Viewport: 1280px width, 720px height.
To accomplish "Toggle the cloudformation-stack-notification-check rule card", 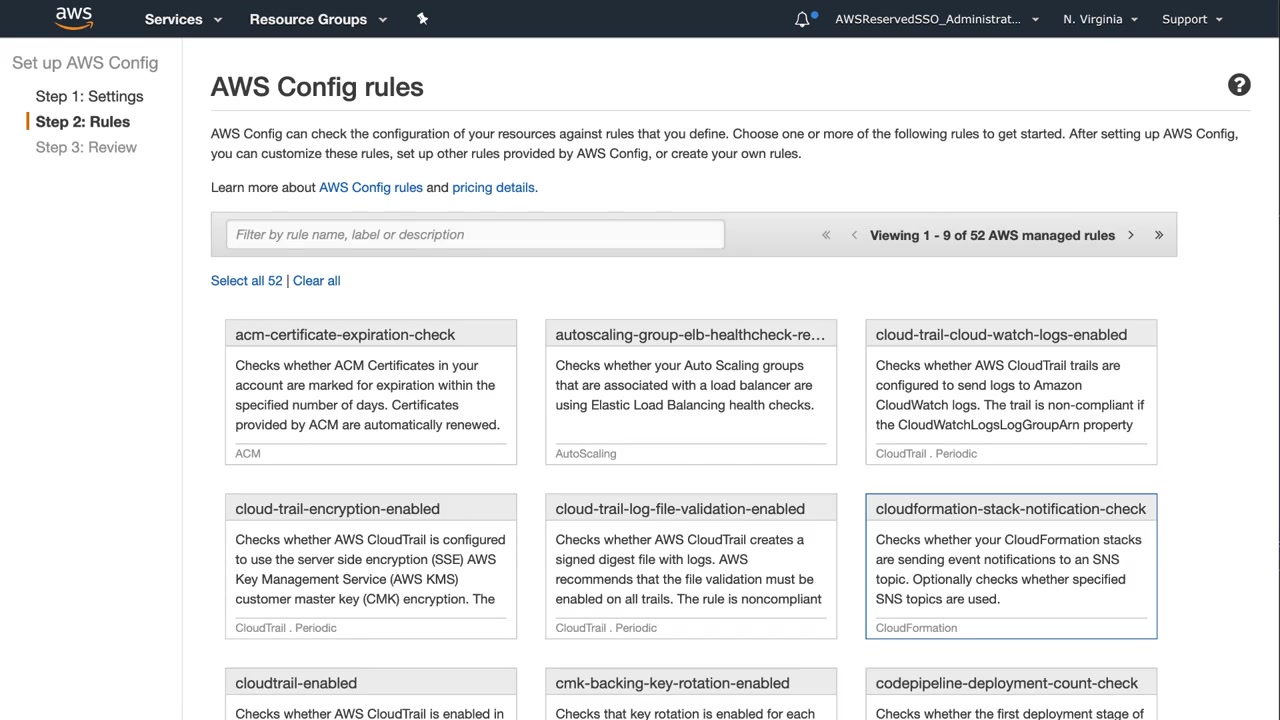I will (x=1011, y=566).
